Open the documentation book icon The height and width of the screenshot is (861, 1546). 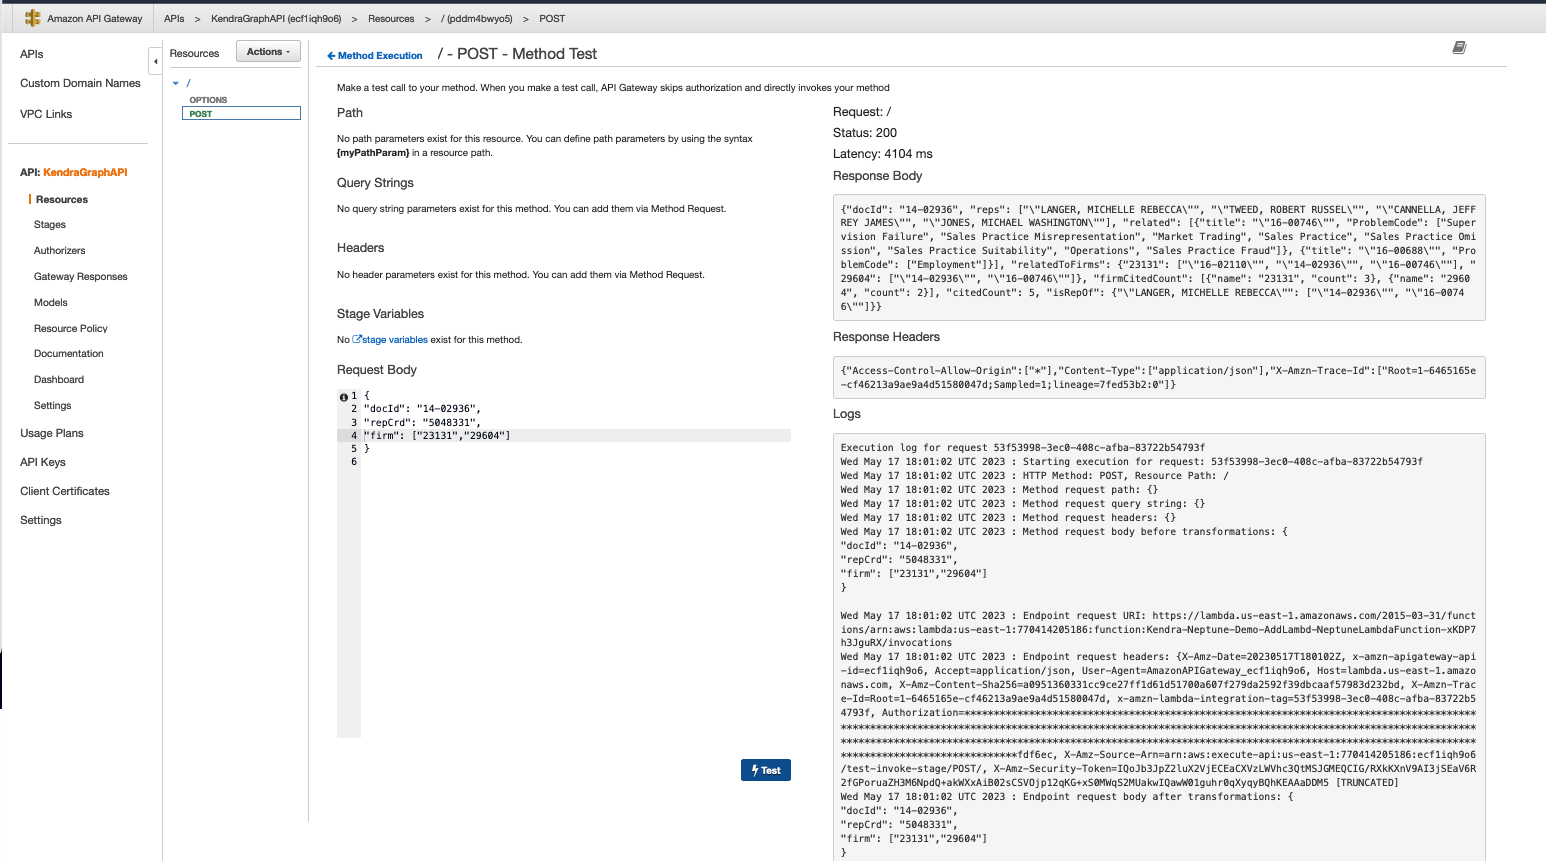(1459, 48)
